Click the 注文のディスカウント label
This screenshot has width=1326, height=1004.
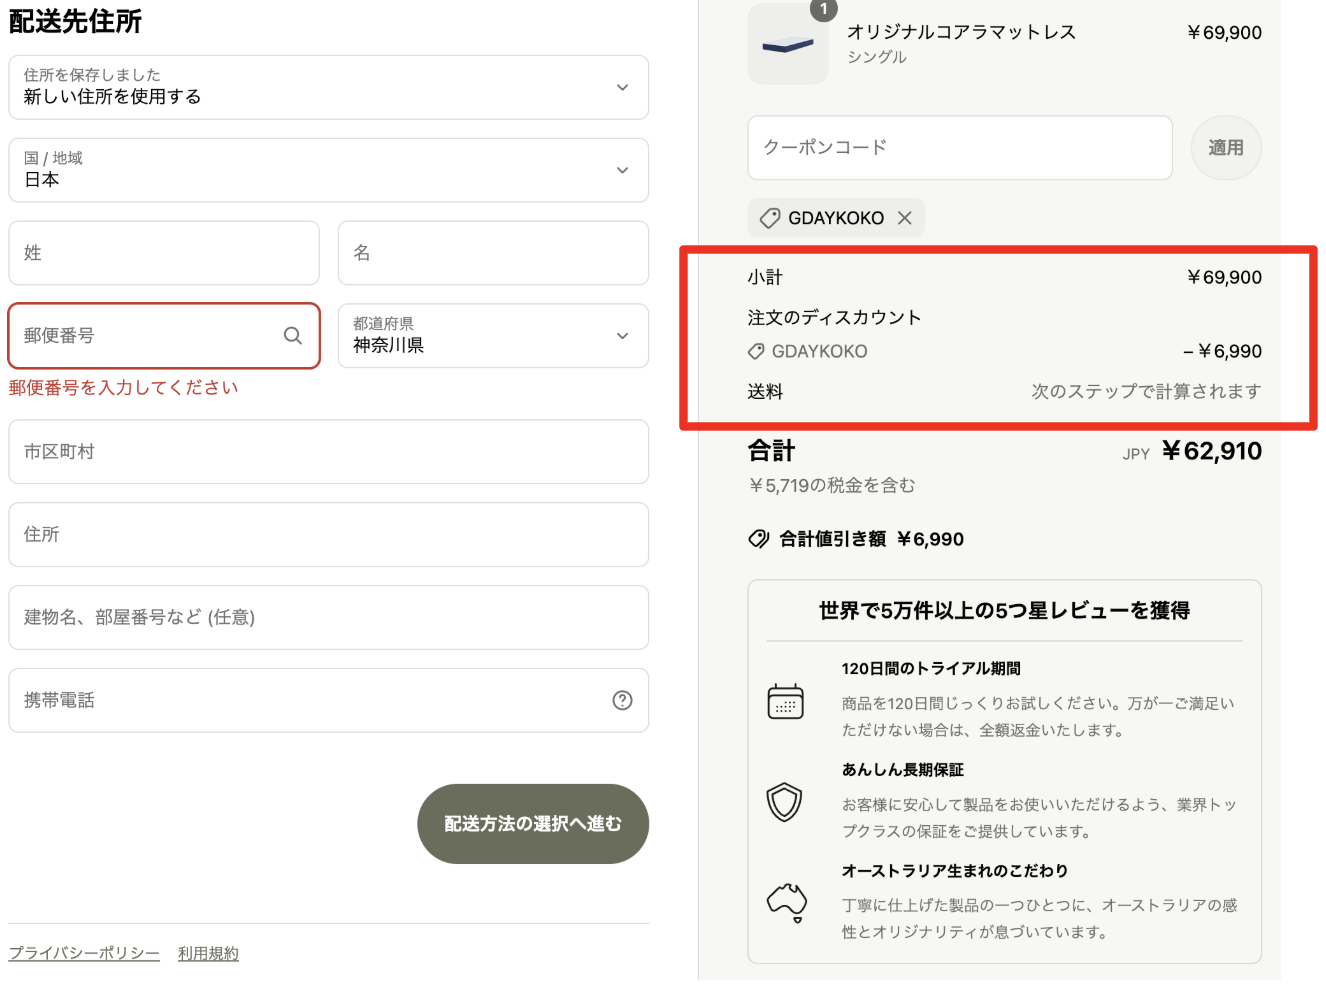834,318
